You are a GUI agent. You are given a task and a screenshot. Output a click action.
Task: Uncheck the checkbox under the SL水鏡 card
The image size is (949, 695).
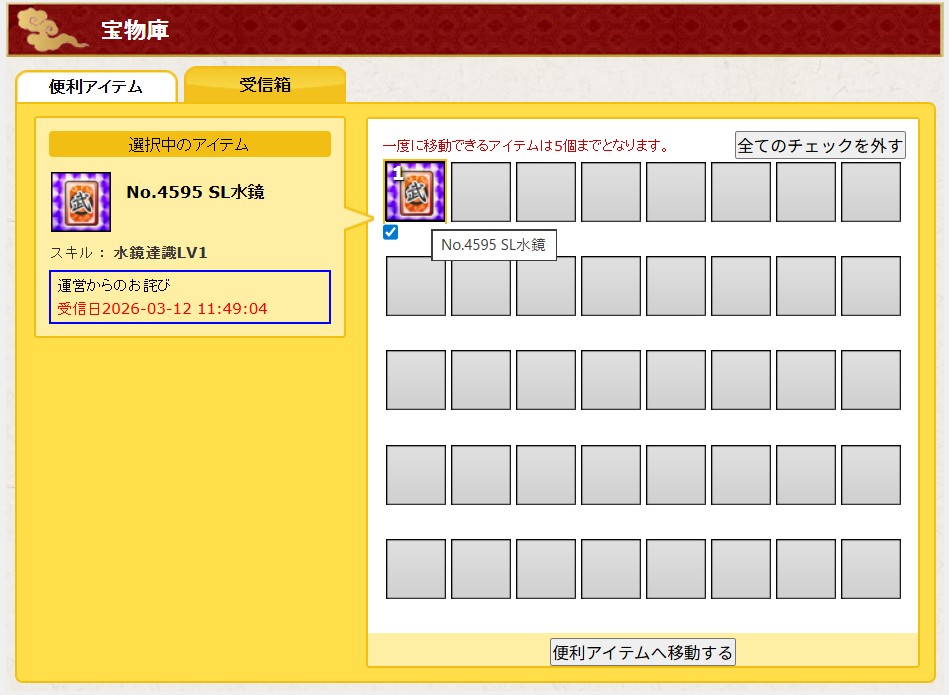point(391,232)
